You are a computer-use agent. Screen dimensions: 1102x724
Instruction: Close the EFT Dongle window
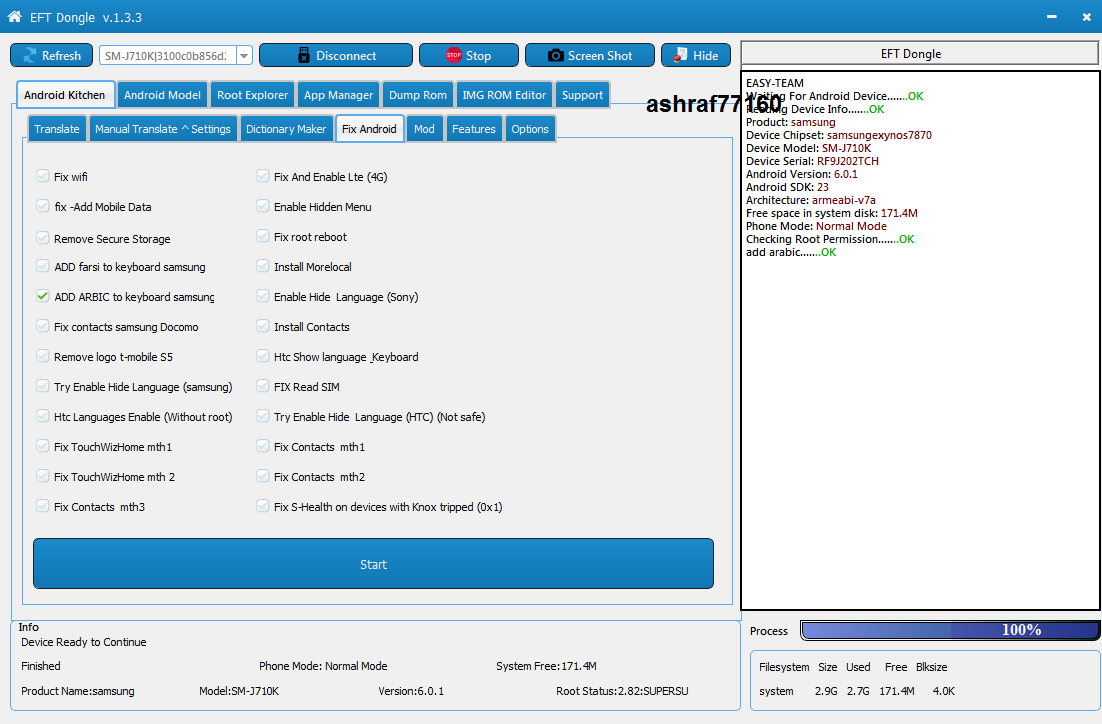click(1087, 17)
